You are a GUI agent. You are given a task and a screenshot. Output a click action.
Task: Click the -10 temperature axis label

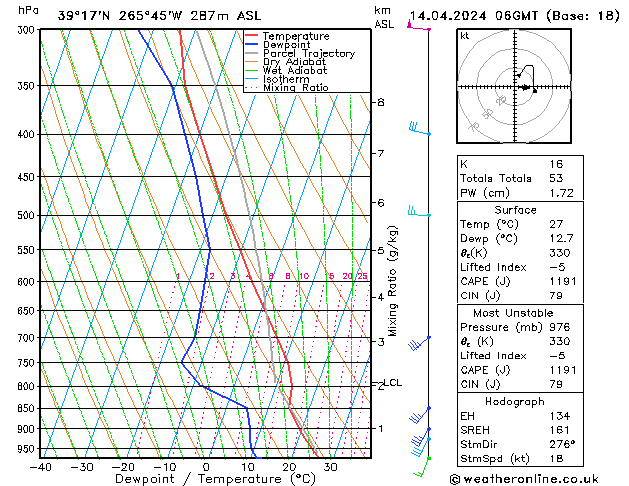(165, 467)
